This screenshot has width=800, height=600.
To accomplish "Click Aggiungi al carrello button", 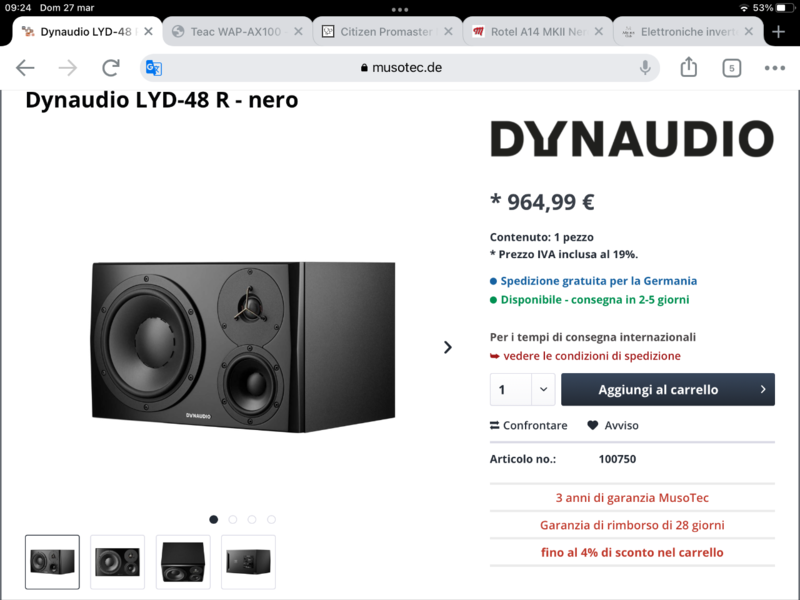I will [668, 389].
